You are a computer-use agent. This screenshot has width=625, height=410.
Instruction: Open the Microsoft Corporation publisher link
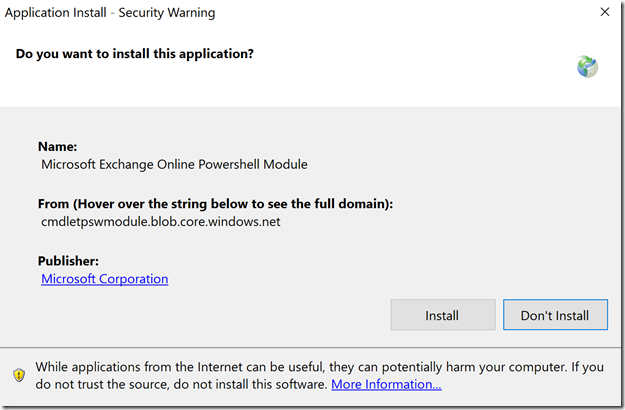[x=104, y=279]
